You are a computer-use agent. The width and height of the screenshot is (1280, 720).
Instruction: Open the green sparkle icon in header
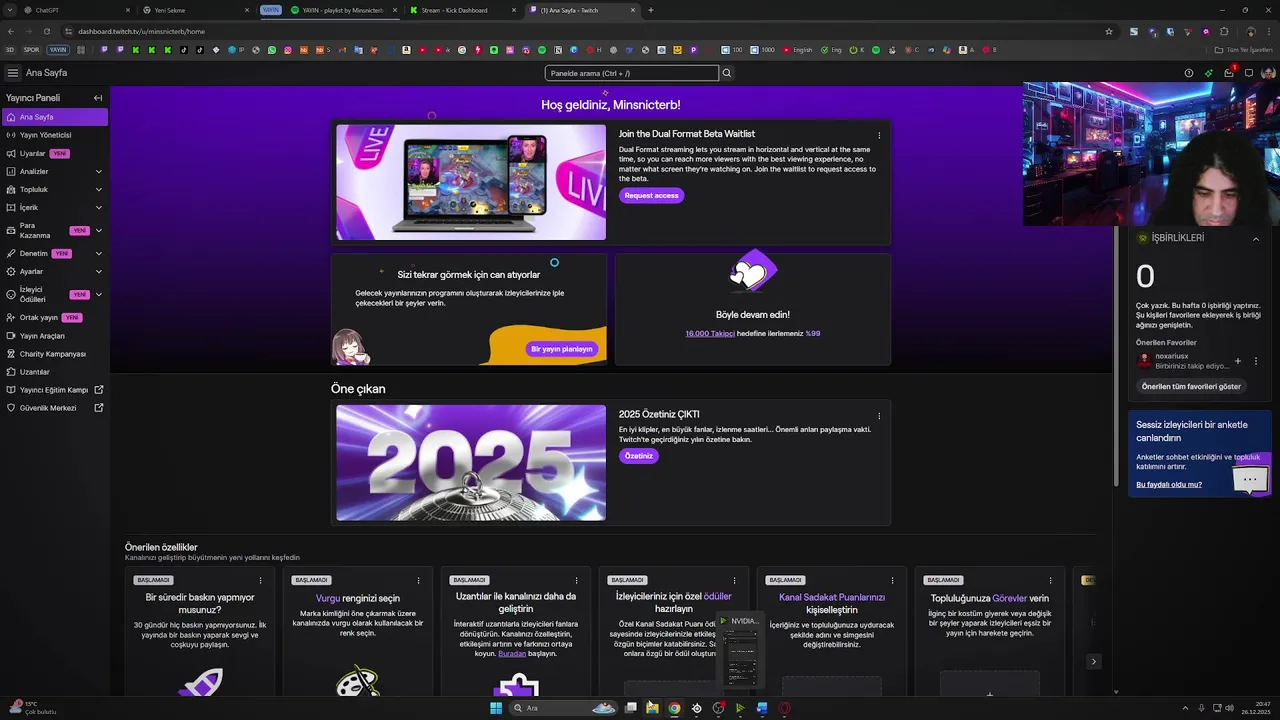click(1208, 73)
